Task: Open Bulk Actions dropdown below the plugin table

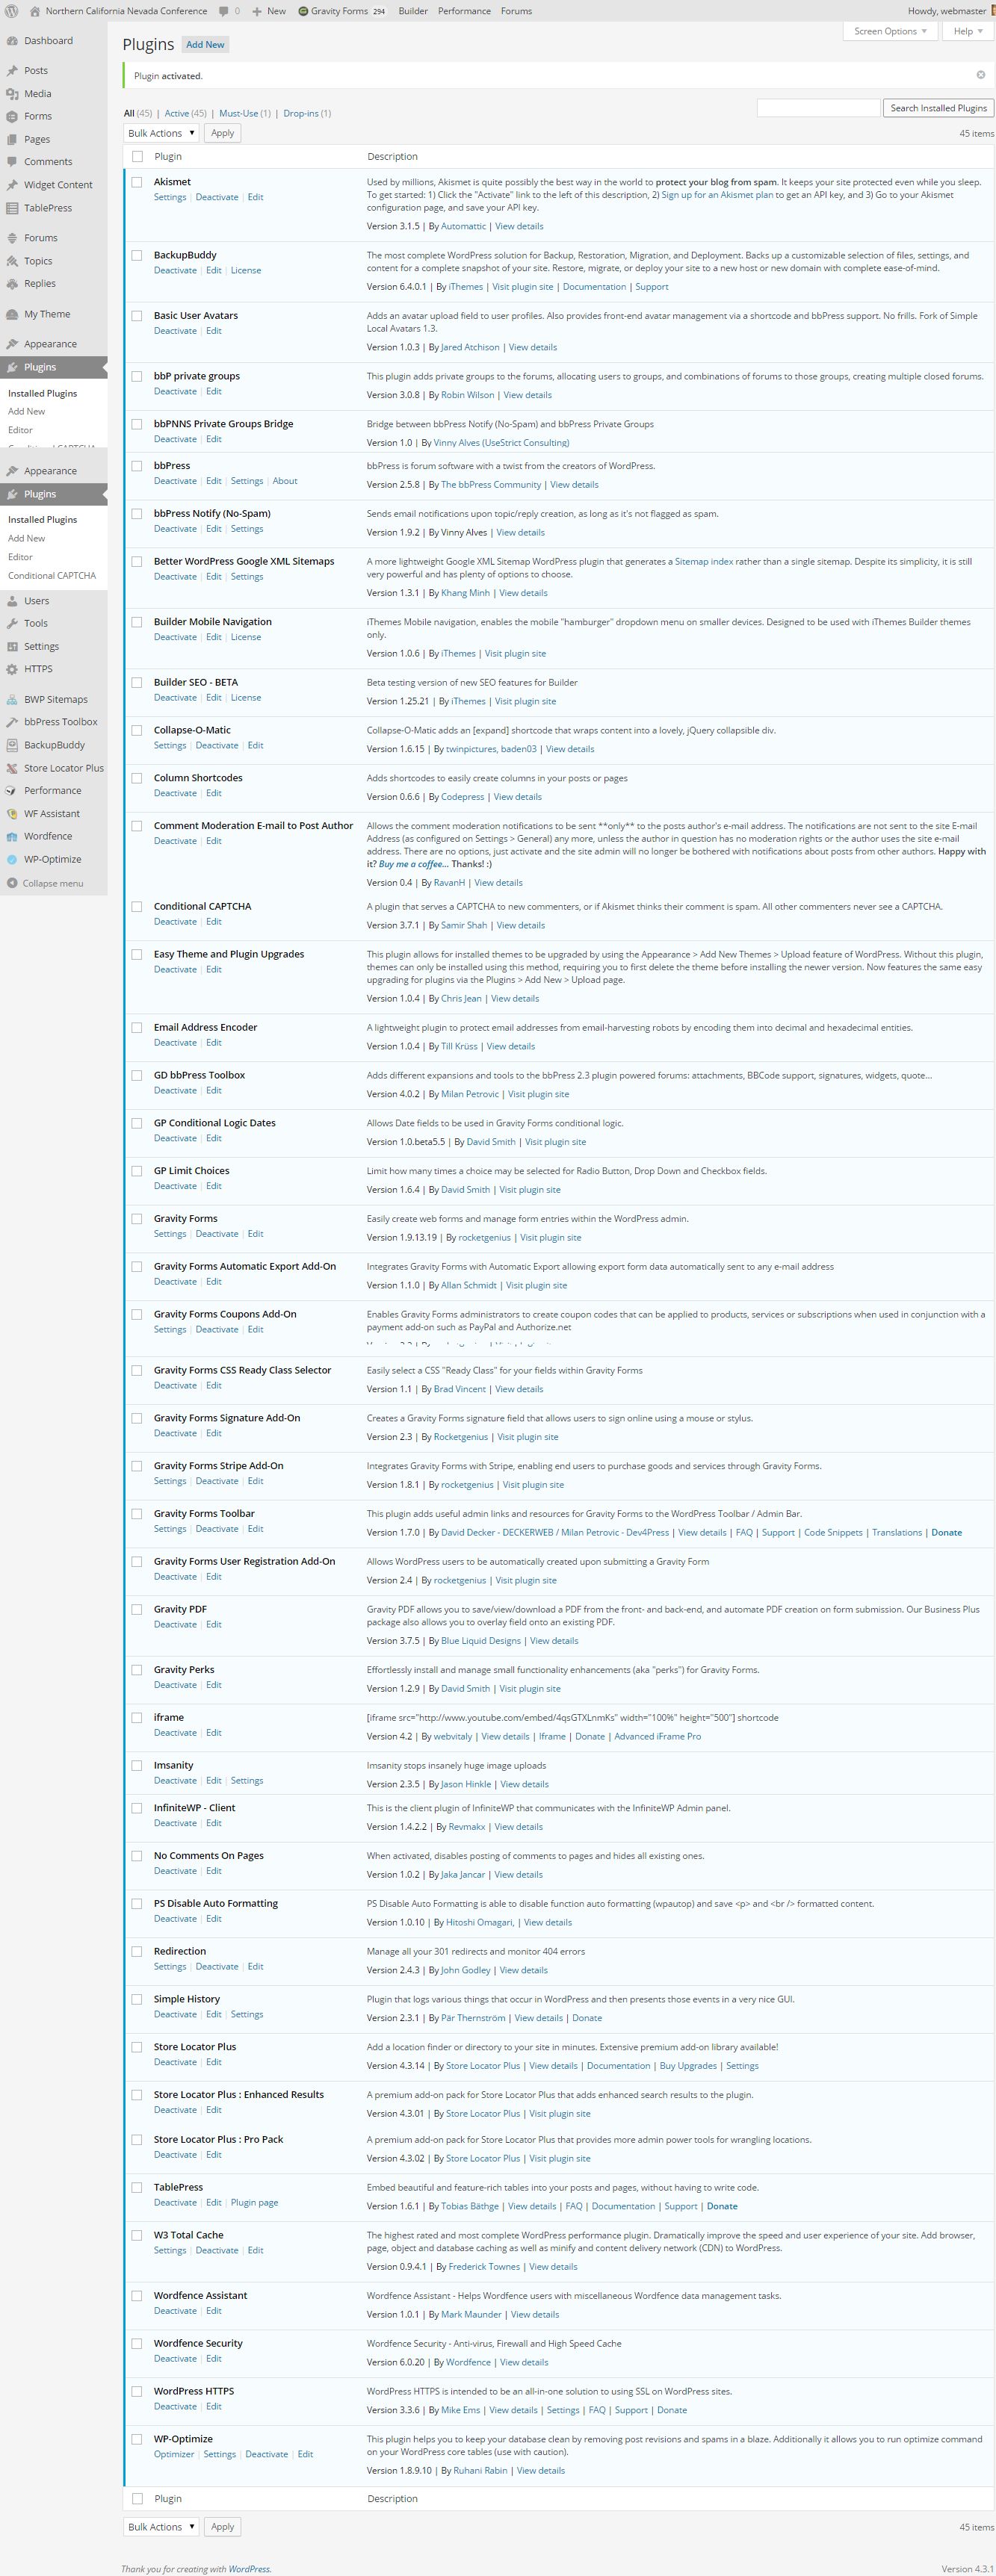Action: click(x=161, y=2527)
